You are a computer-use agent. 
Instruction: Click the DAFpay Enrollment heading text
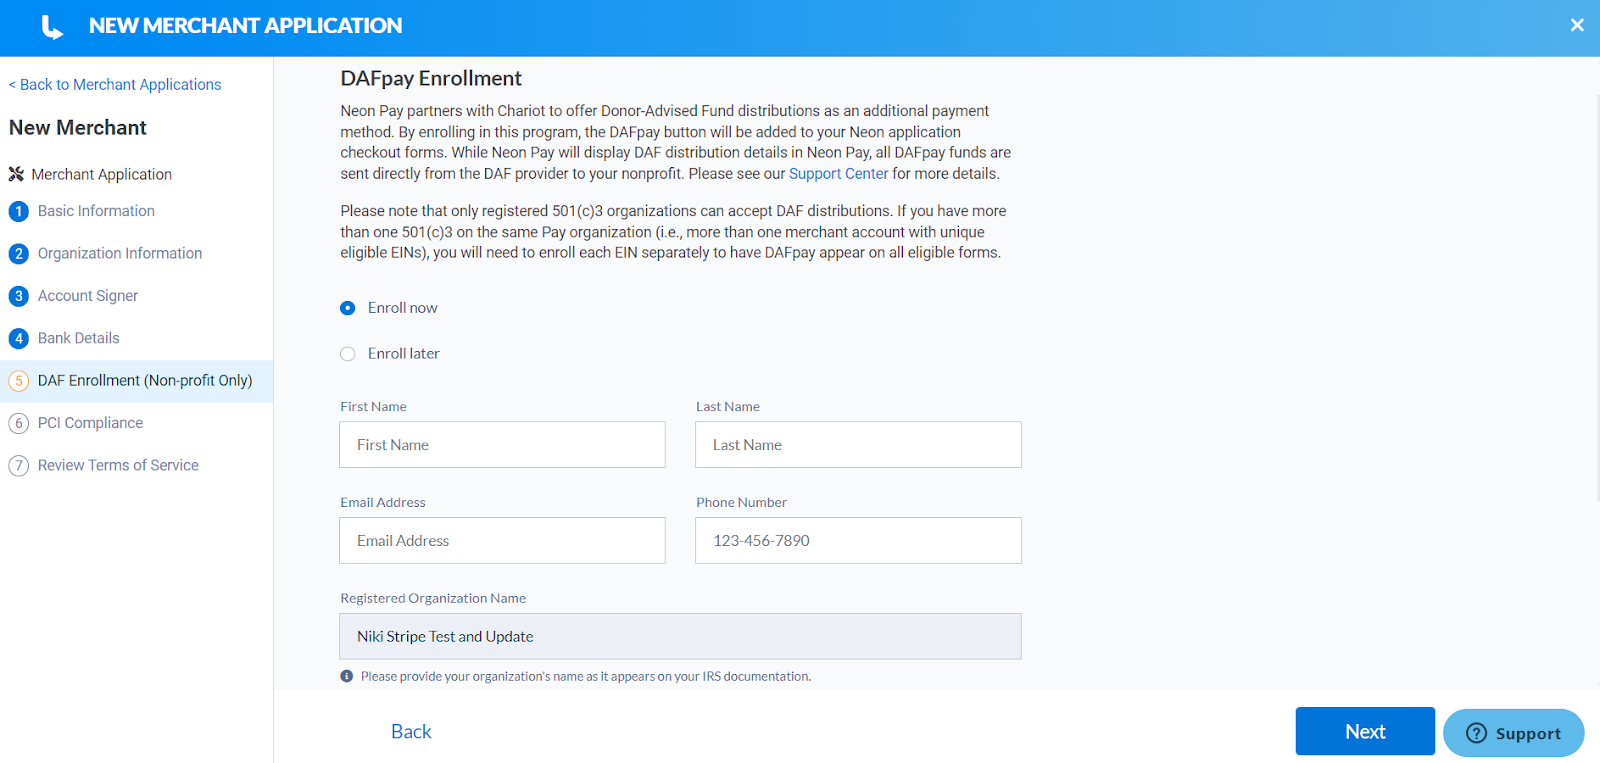[431, 78]
